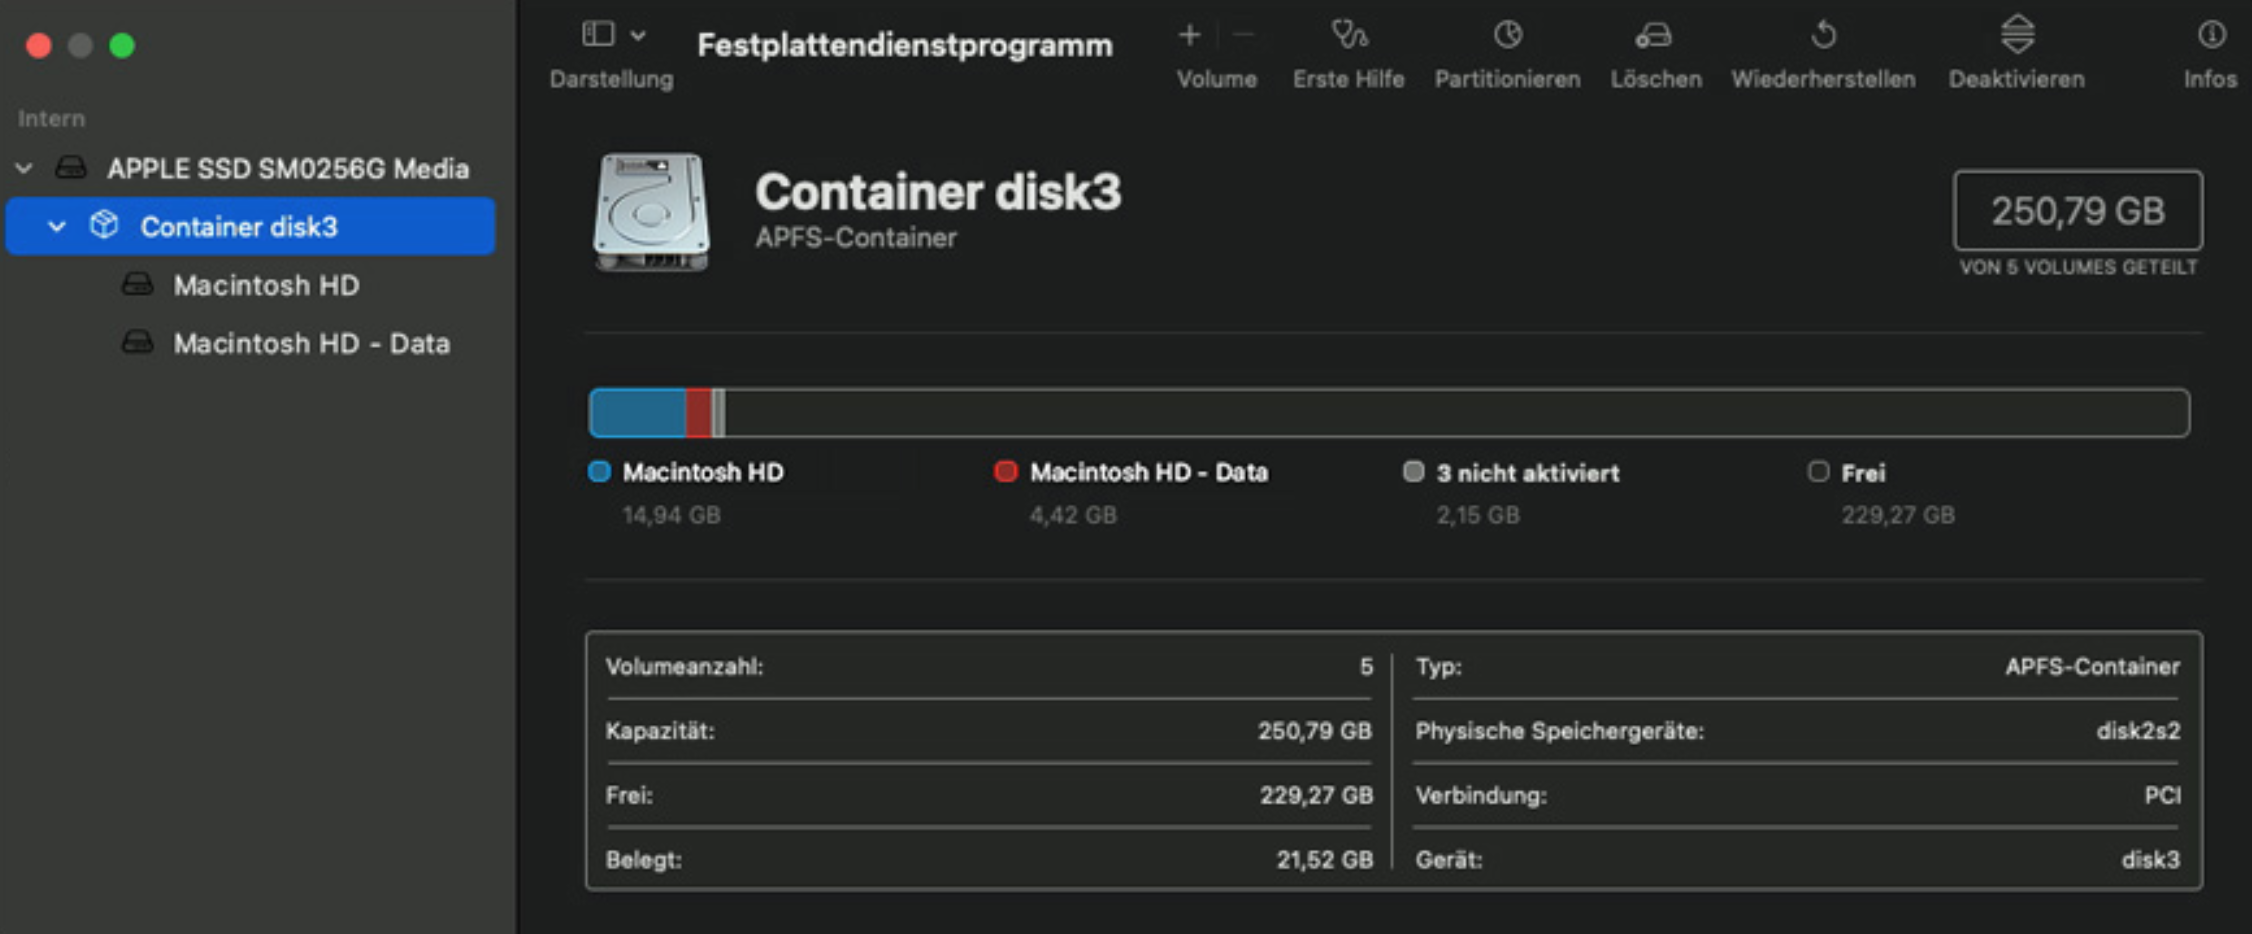Collapse the APPLE SSD SM0256G Media tree
The image size is (2252, 934).
pyautogui.click(x=24, y=168)
